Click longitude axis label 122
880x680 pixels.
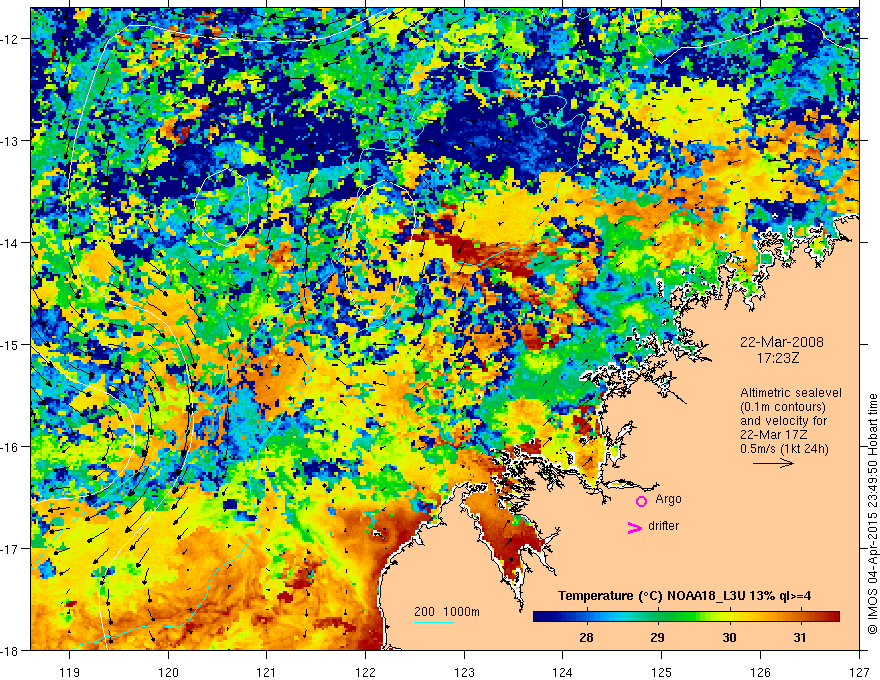pyautogui.click(x=365, y=673)
